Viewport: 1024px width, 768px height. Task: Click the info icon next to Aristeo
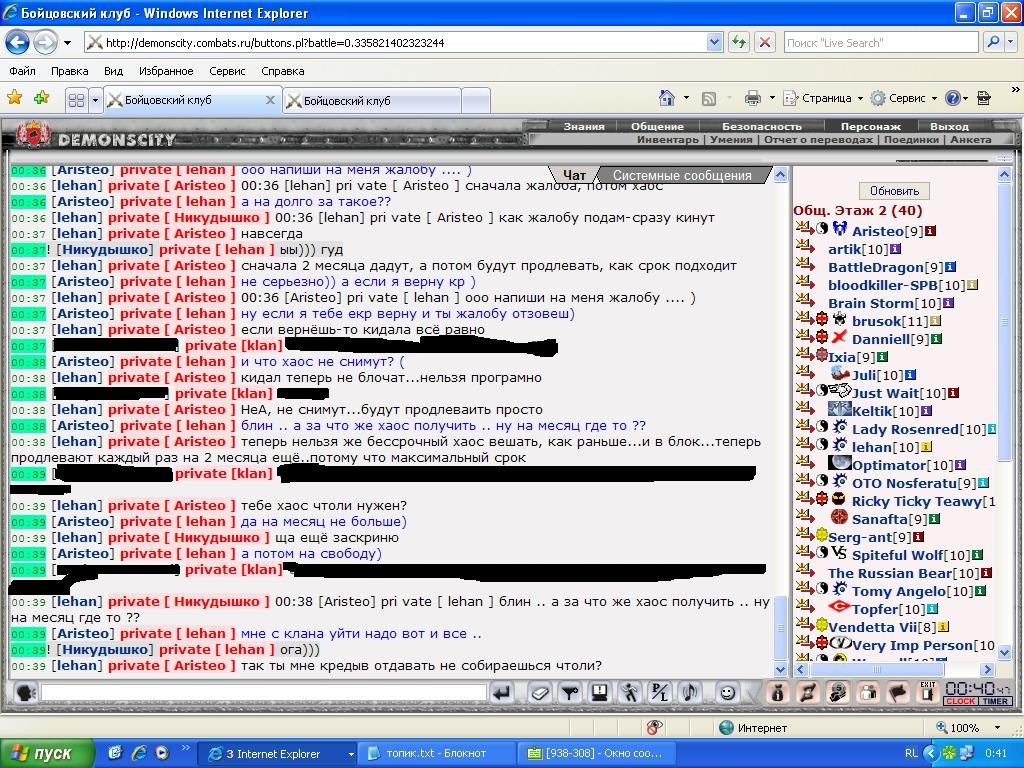(930, 231)
